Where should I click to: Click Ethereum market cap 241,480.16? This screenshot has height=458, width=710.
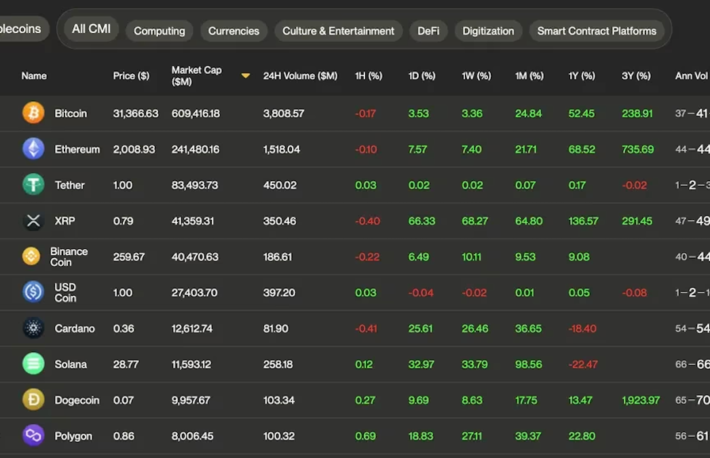tap(195, 149)
